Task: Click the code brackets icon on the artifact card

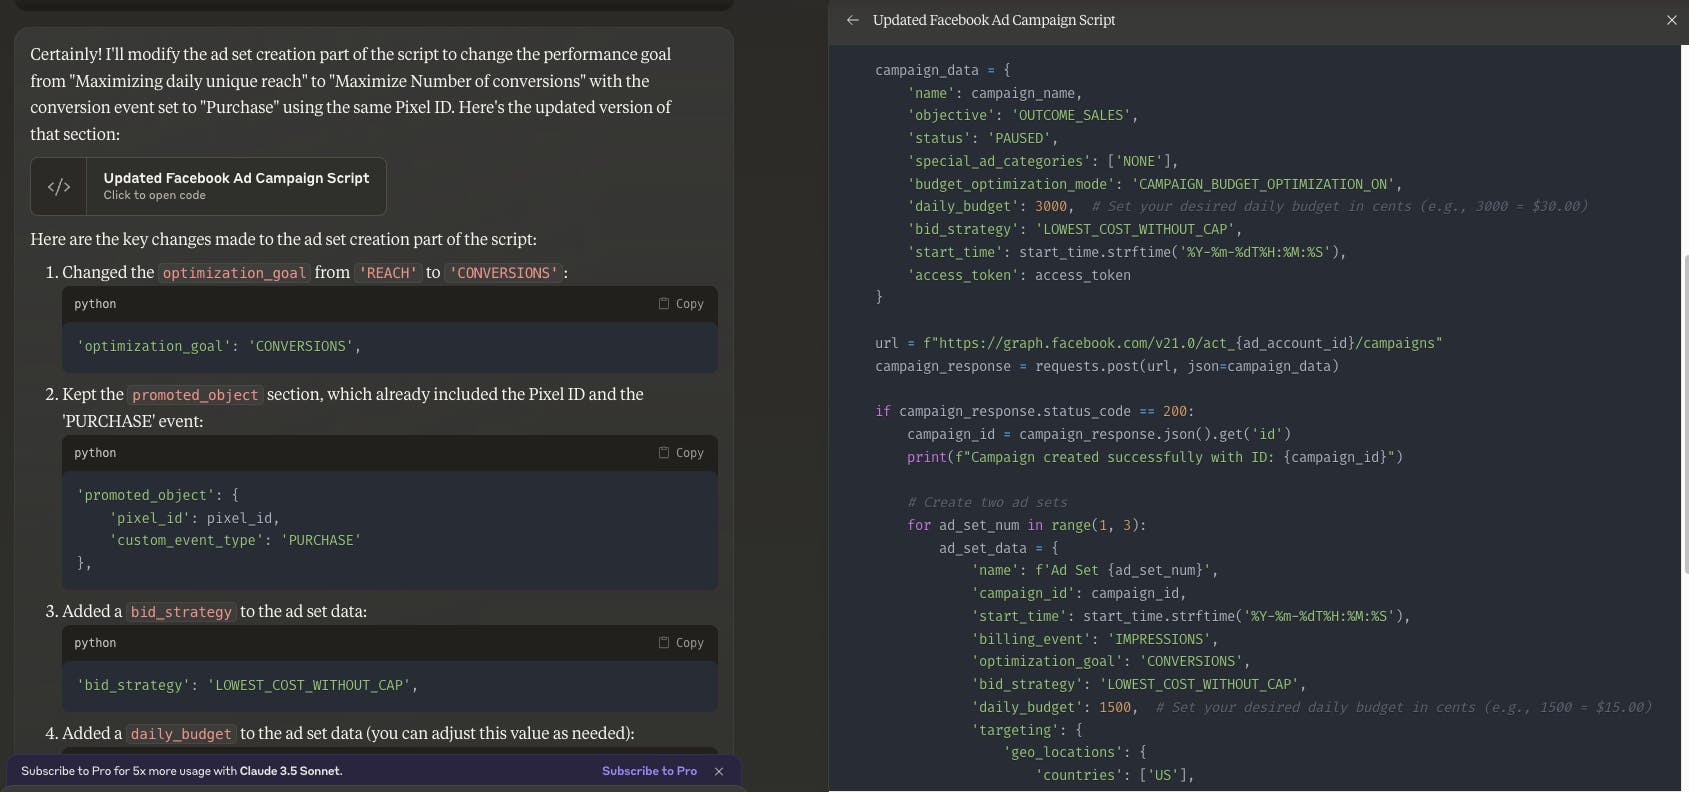Action: point(59,186)
